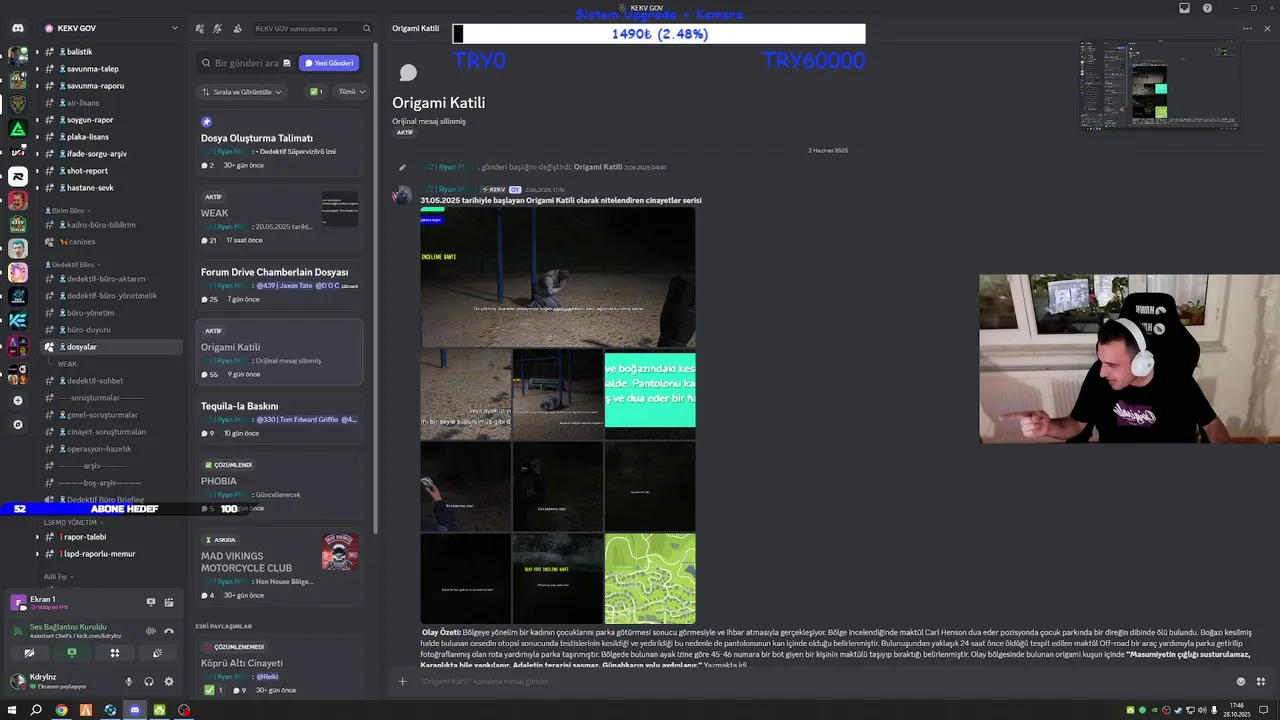
Task: Toggle checkmark reaction on Köprü Altı Cinayeti
Action: (x=214, y=690)
